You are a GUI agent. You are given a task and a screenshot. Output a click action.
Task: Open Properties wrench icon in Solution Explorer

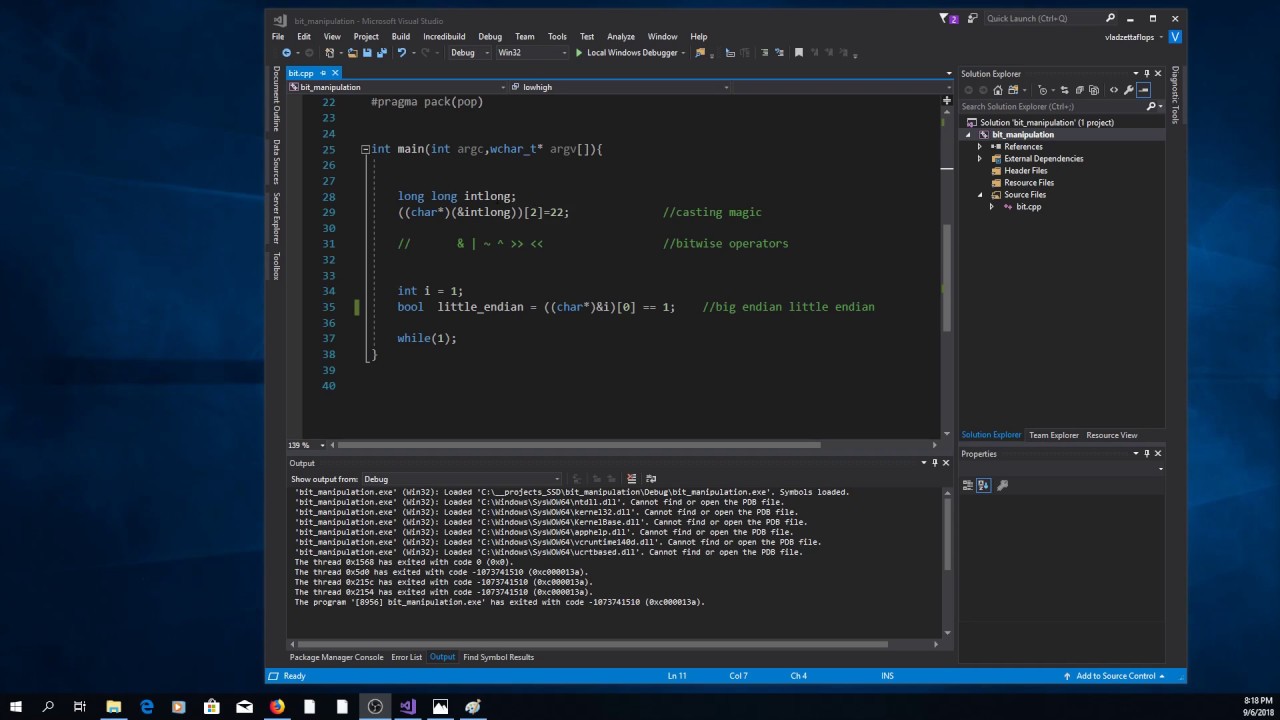pyautogui.click(x=1128, y=90)
